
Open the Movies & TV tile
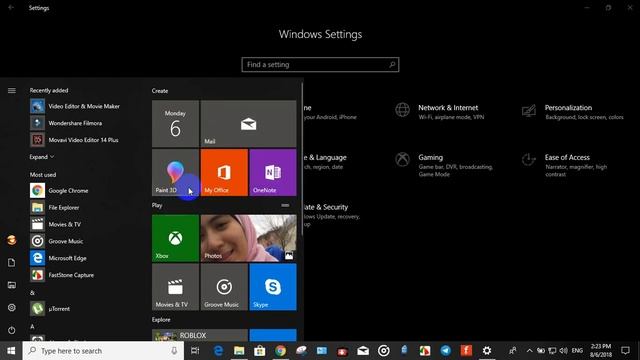(x=176, y=287)
